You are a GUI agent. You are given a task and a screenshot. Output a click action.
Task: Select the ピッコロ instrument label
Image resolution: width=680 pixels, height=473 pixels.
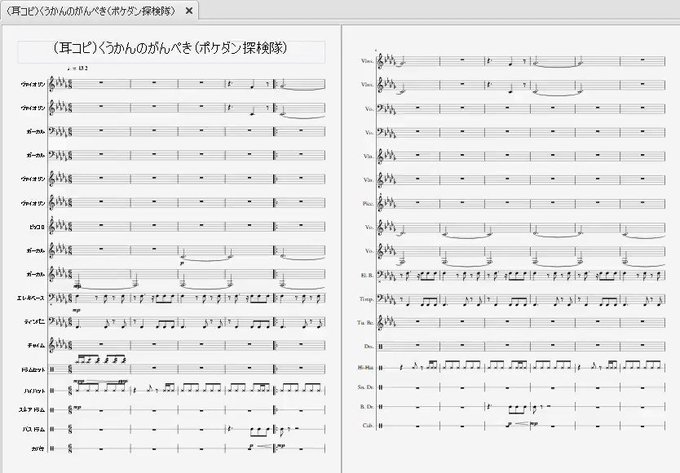pyautogui.click(x=36, y=227)
